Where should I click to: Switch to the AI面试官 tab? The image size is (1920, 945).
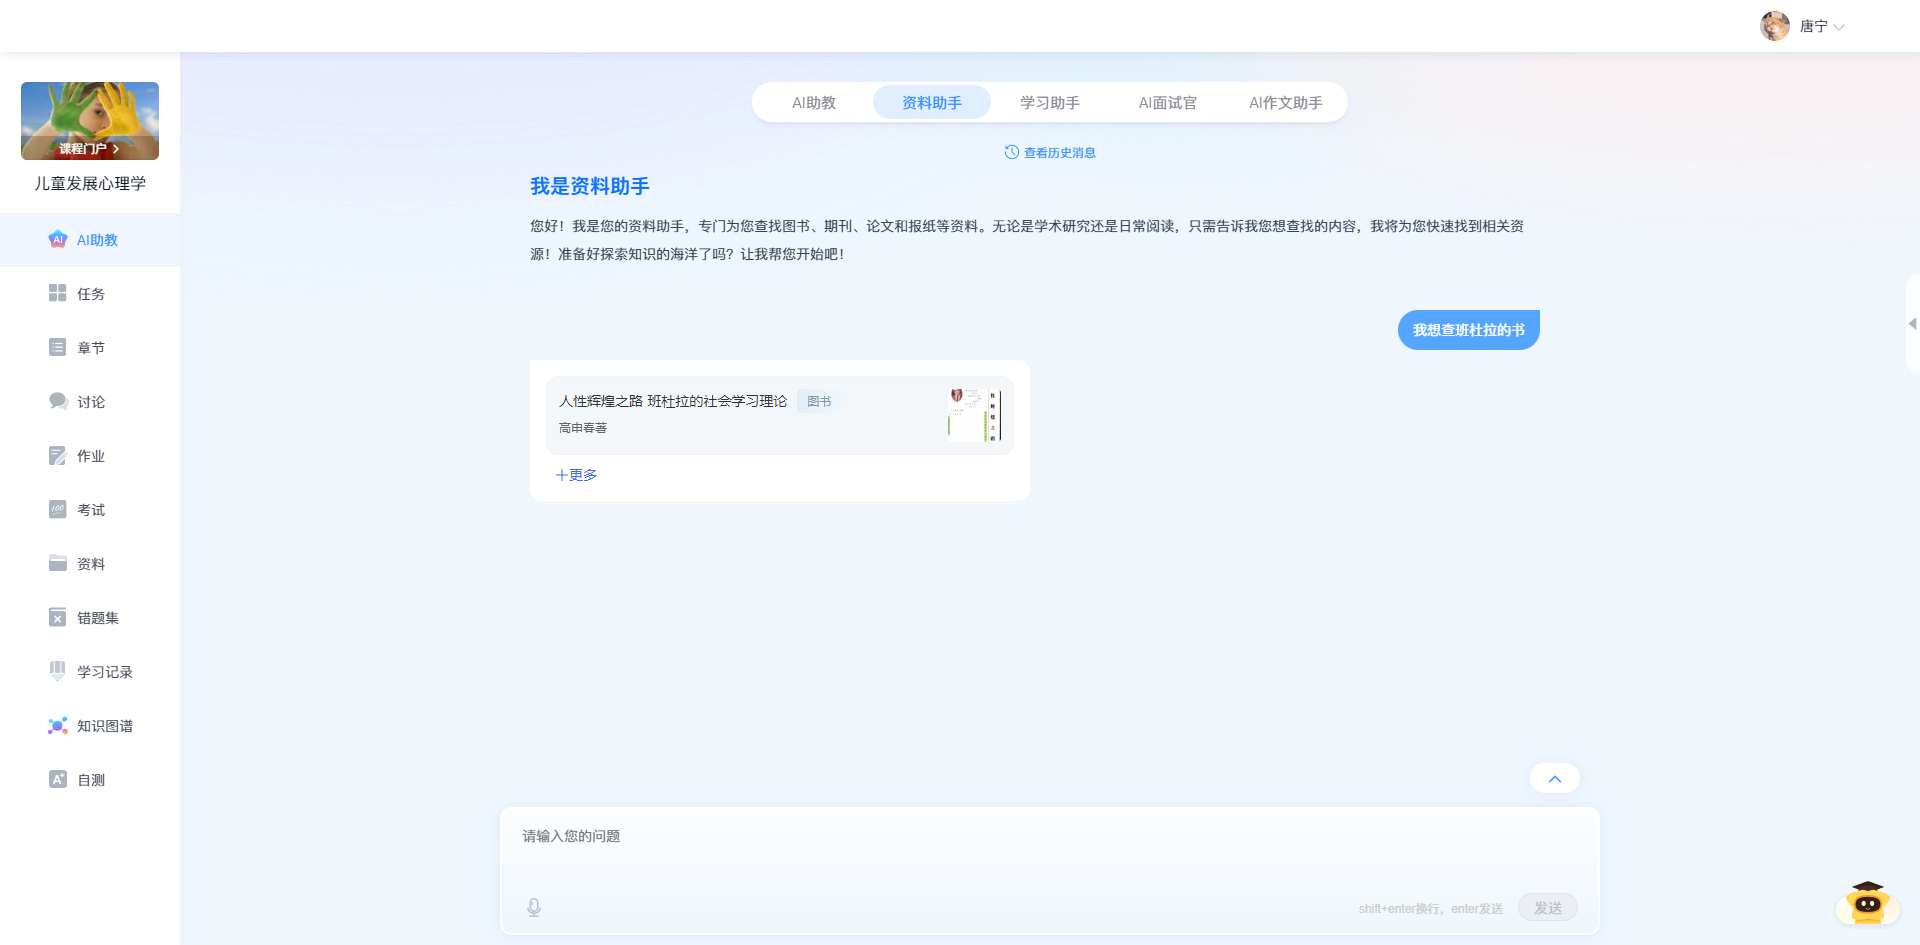(1167, 103)
